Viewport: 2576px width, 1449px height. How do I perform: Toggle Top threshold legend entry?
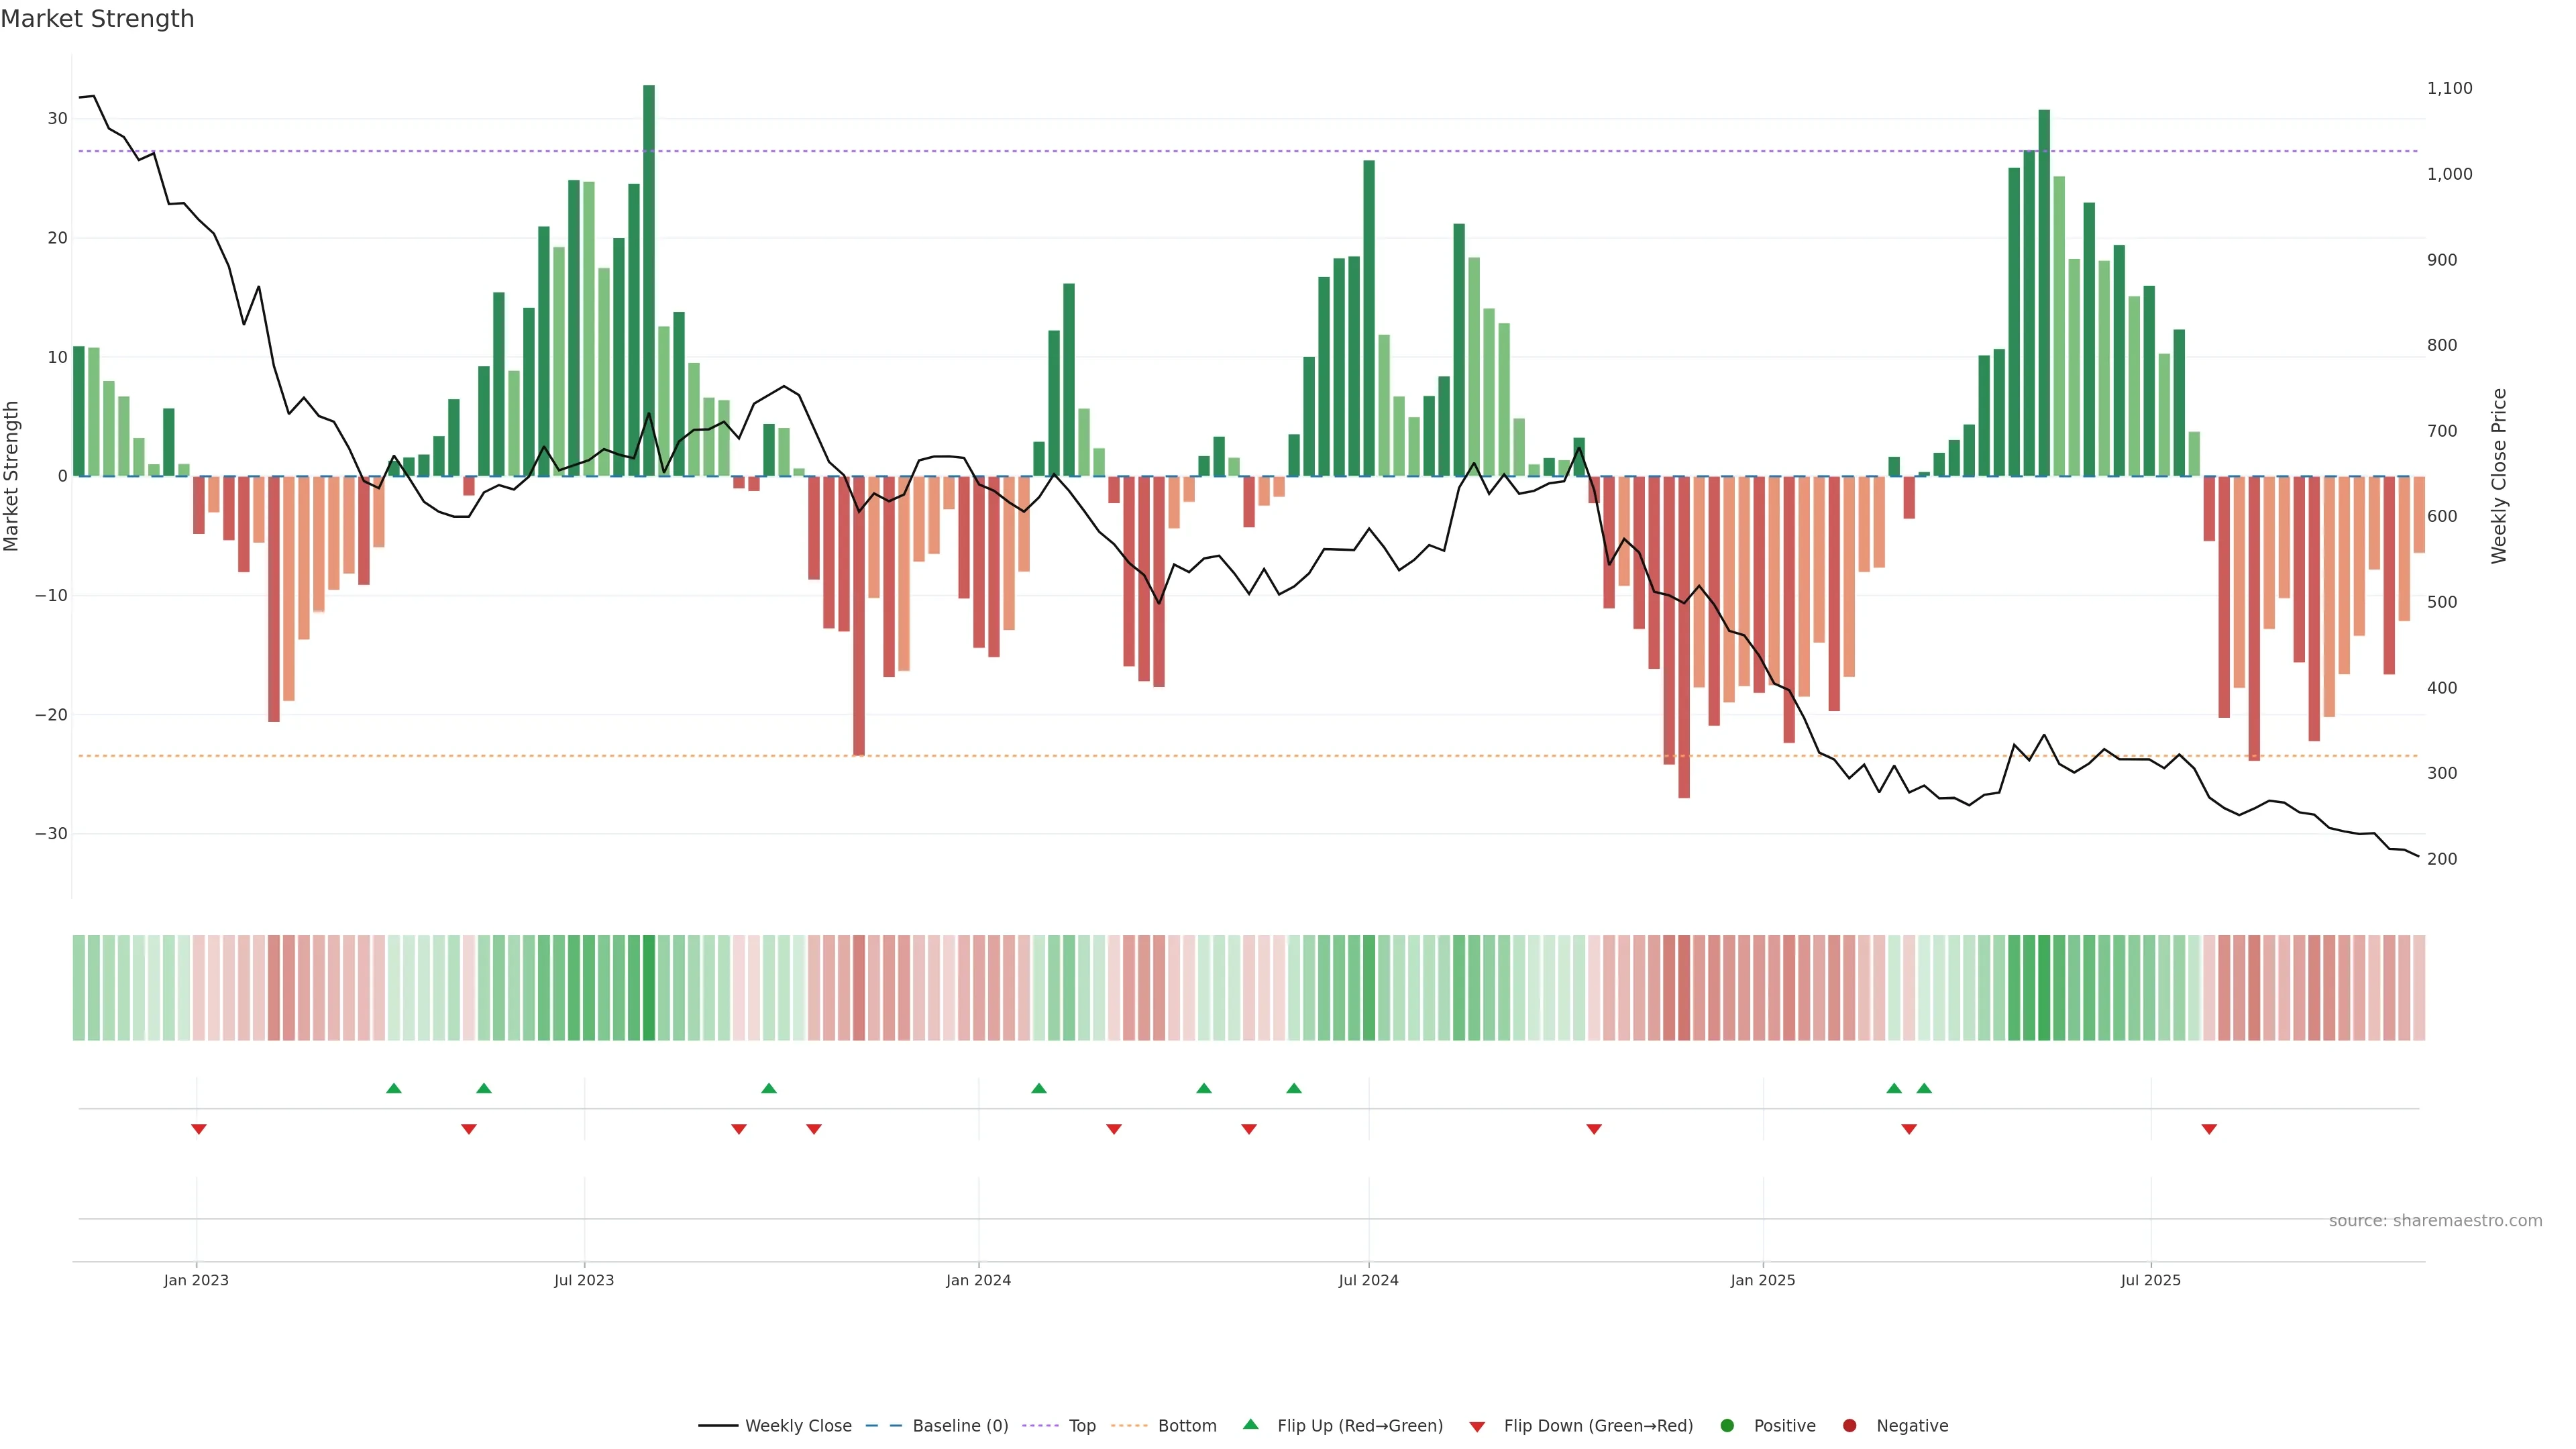pyautogui.click(x=1081, y=1425)
